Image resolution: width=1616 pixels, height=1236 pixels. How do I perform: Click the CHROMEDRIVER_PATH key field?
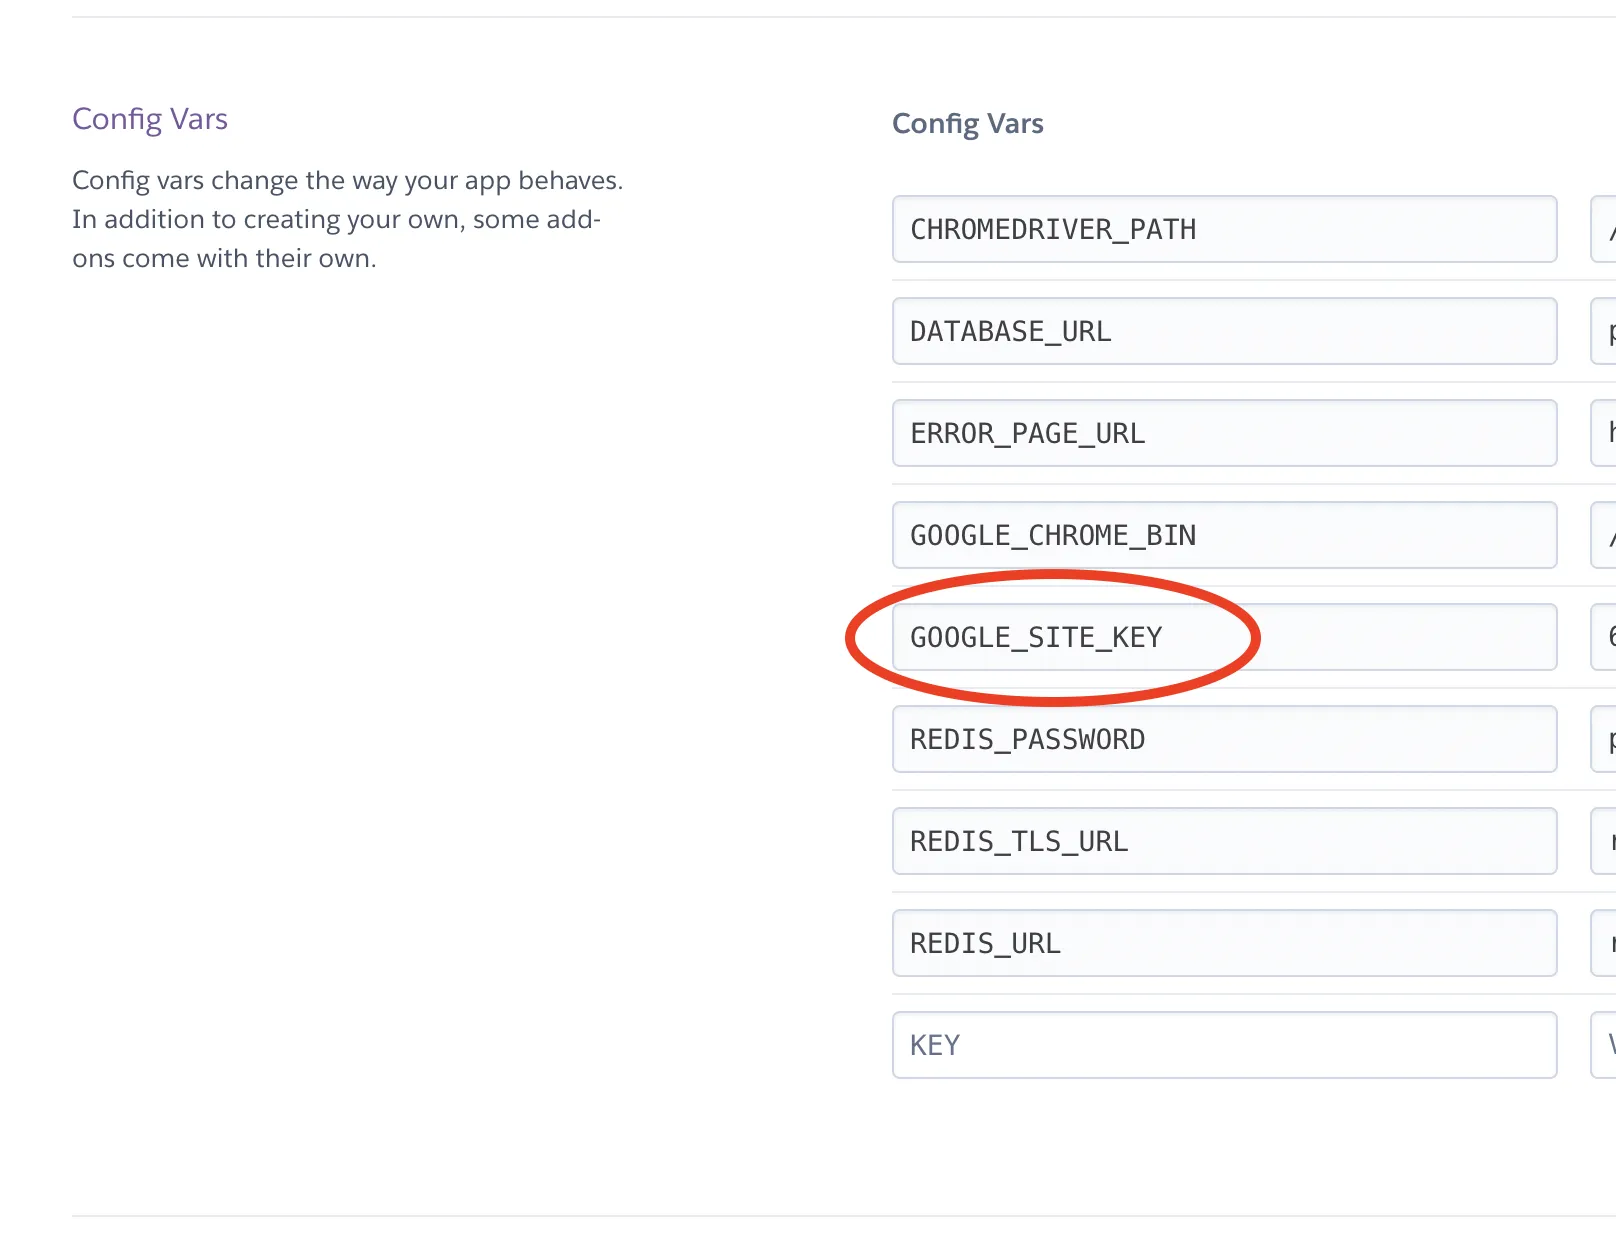coord(1223,229)
